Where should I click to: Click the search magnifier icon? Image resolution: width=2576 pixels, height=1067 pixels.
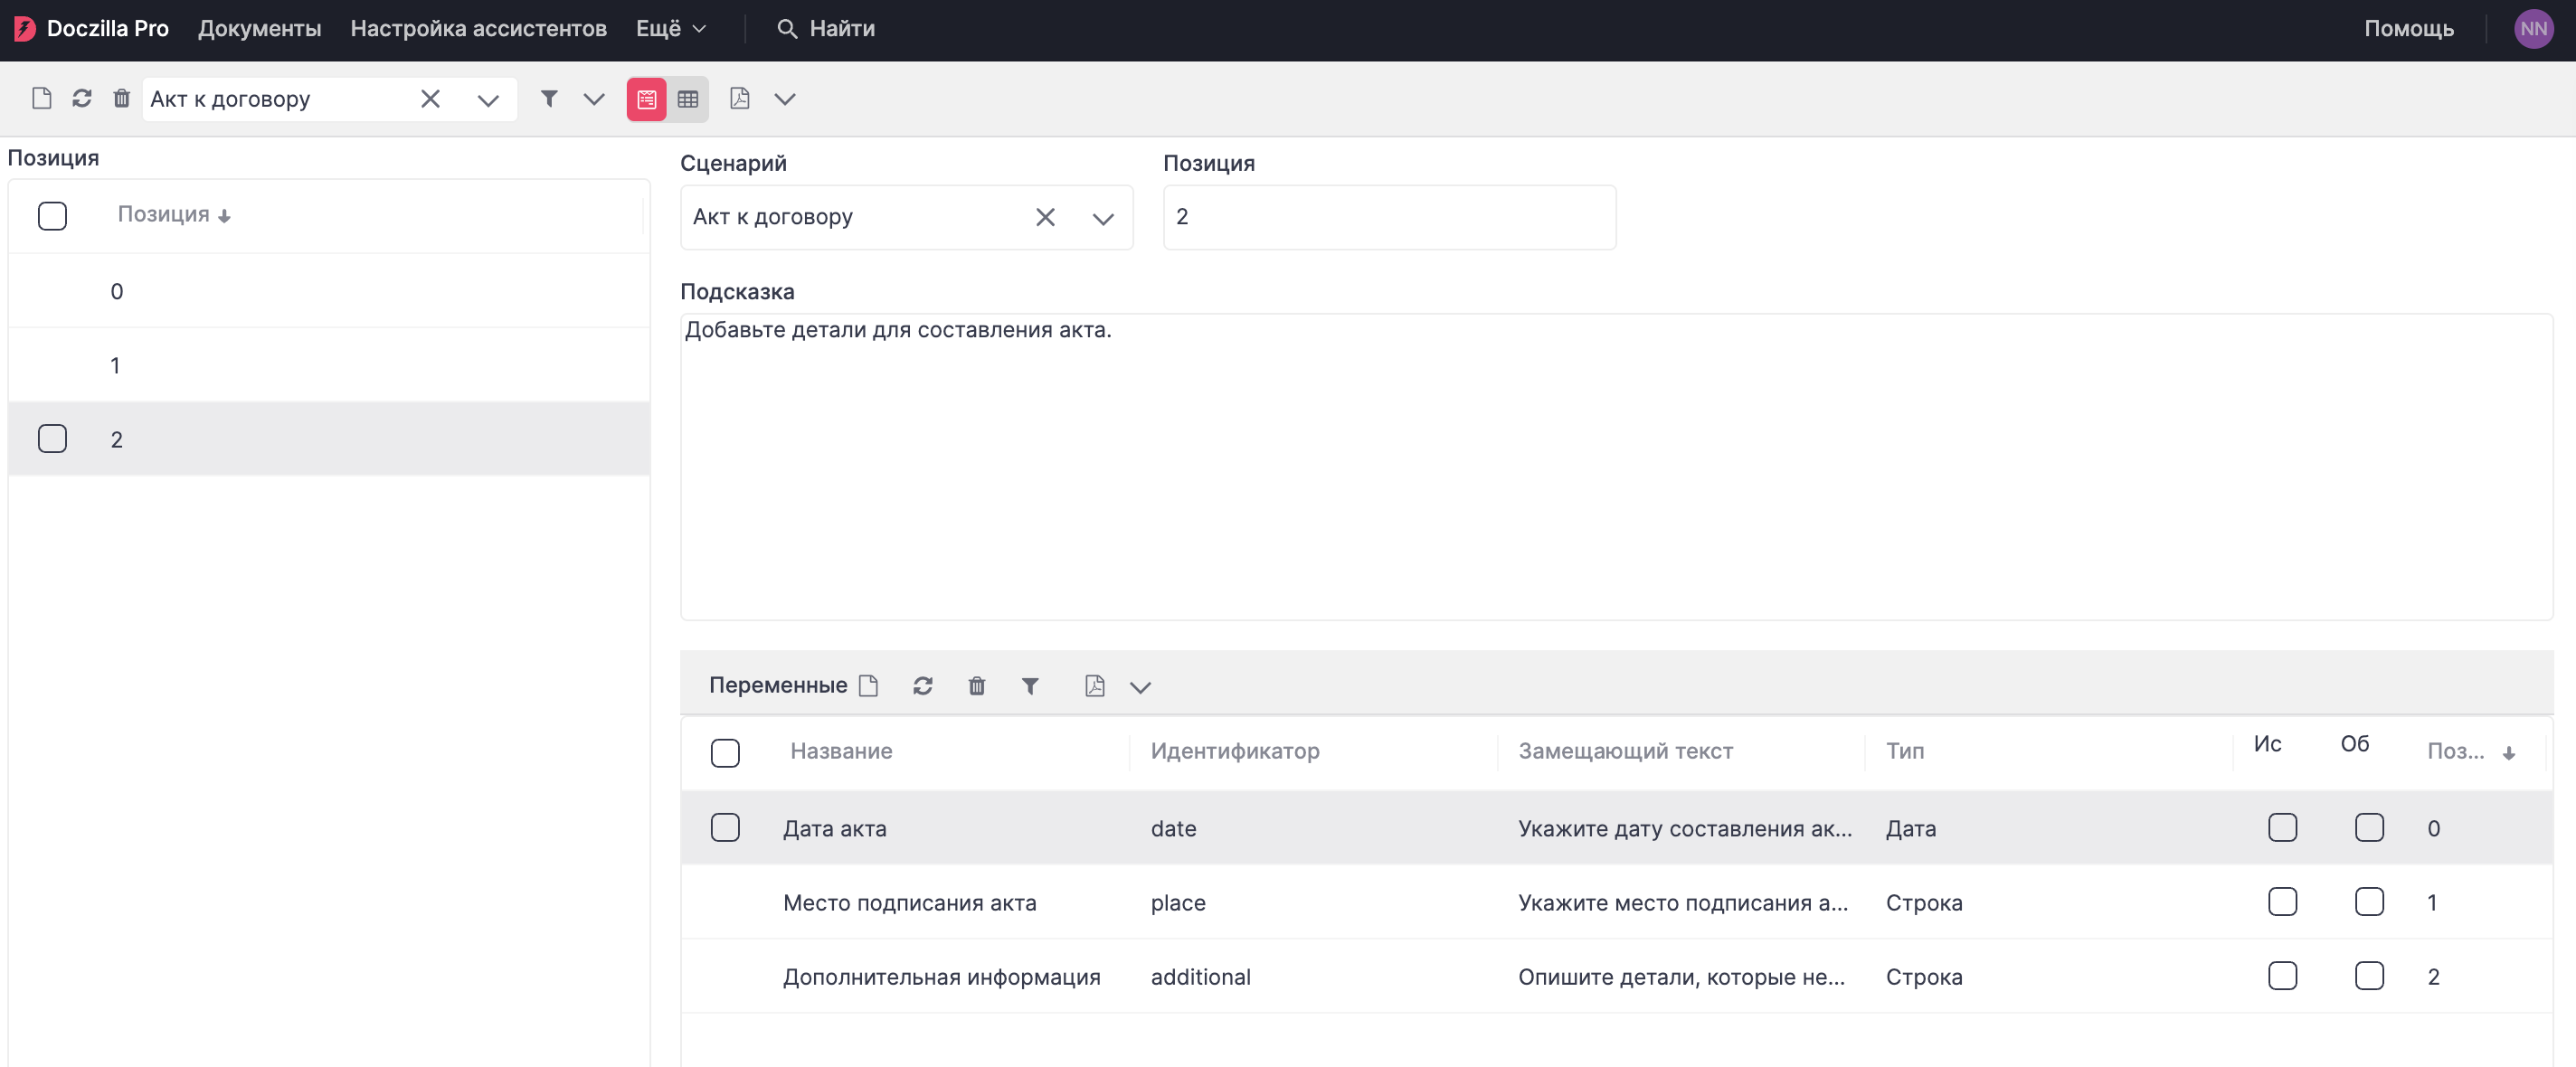[788, 29]
